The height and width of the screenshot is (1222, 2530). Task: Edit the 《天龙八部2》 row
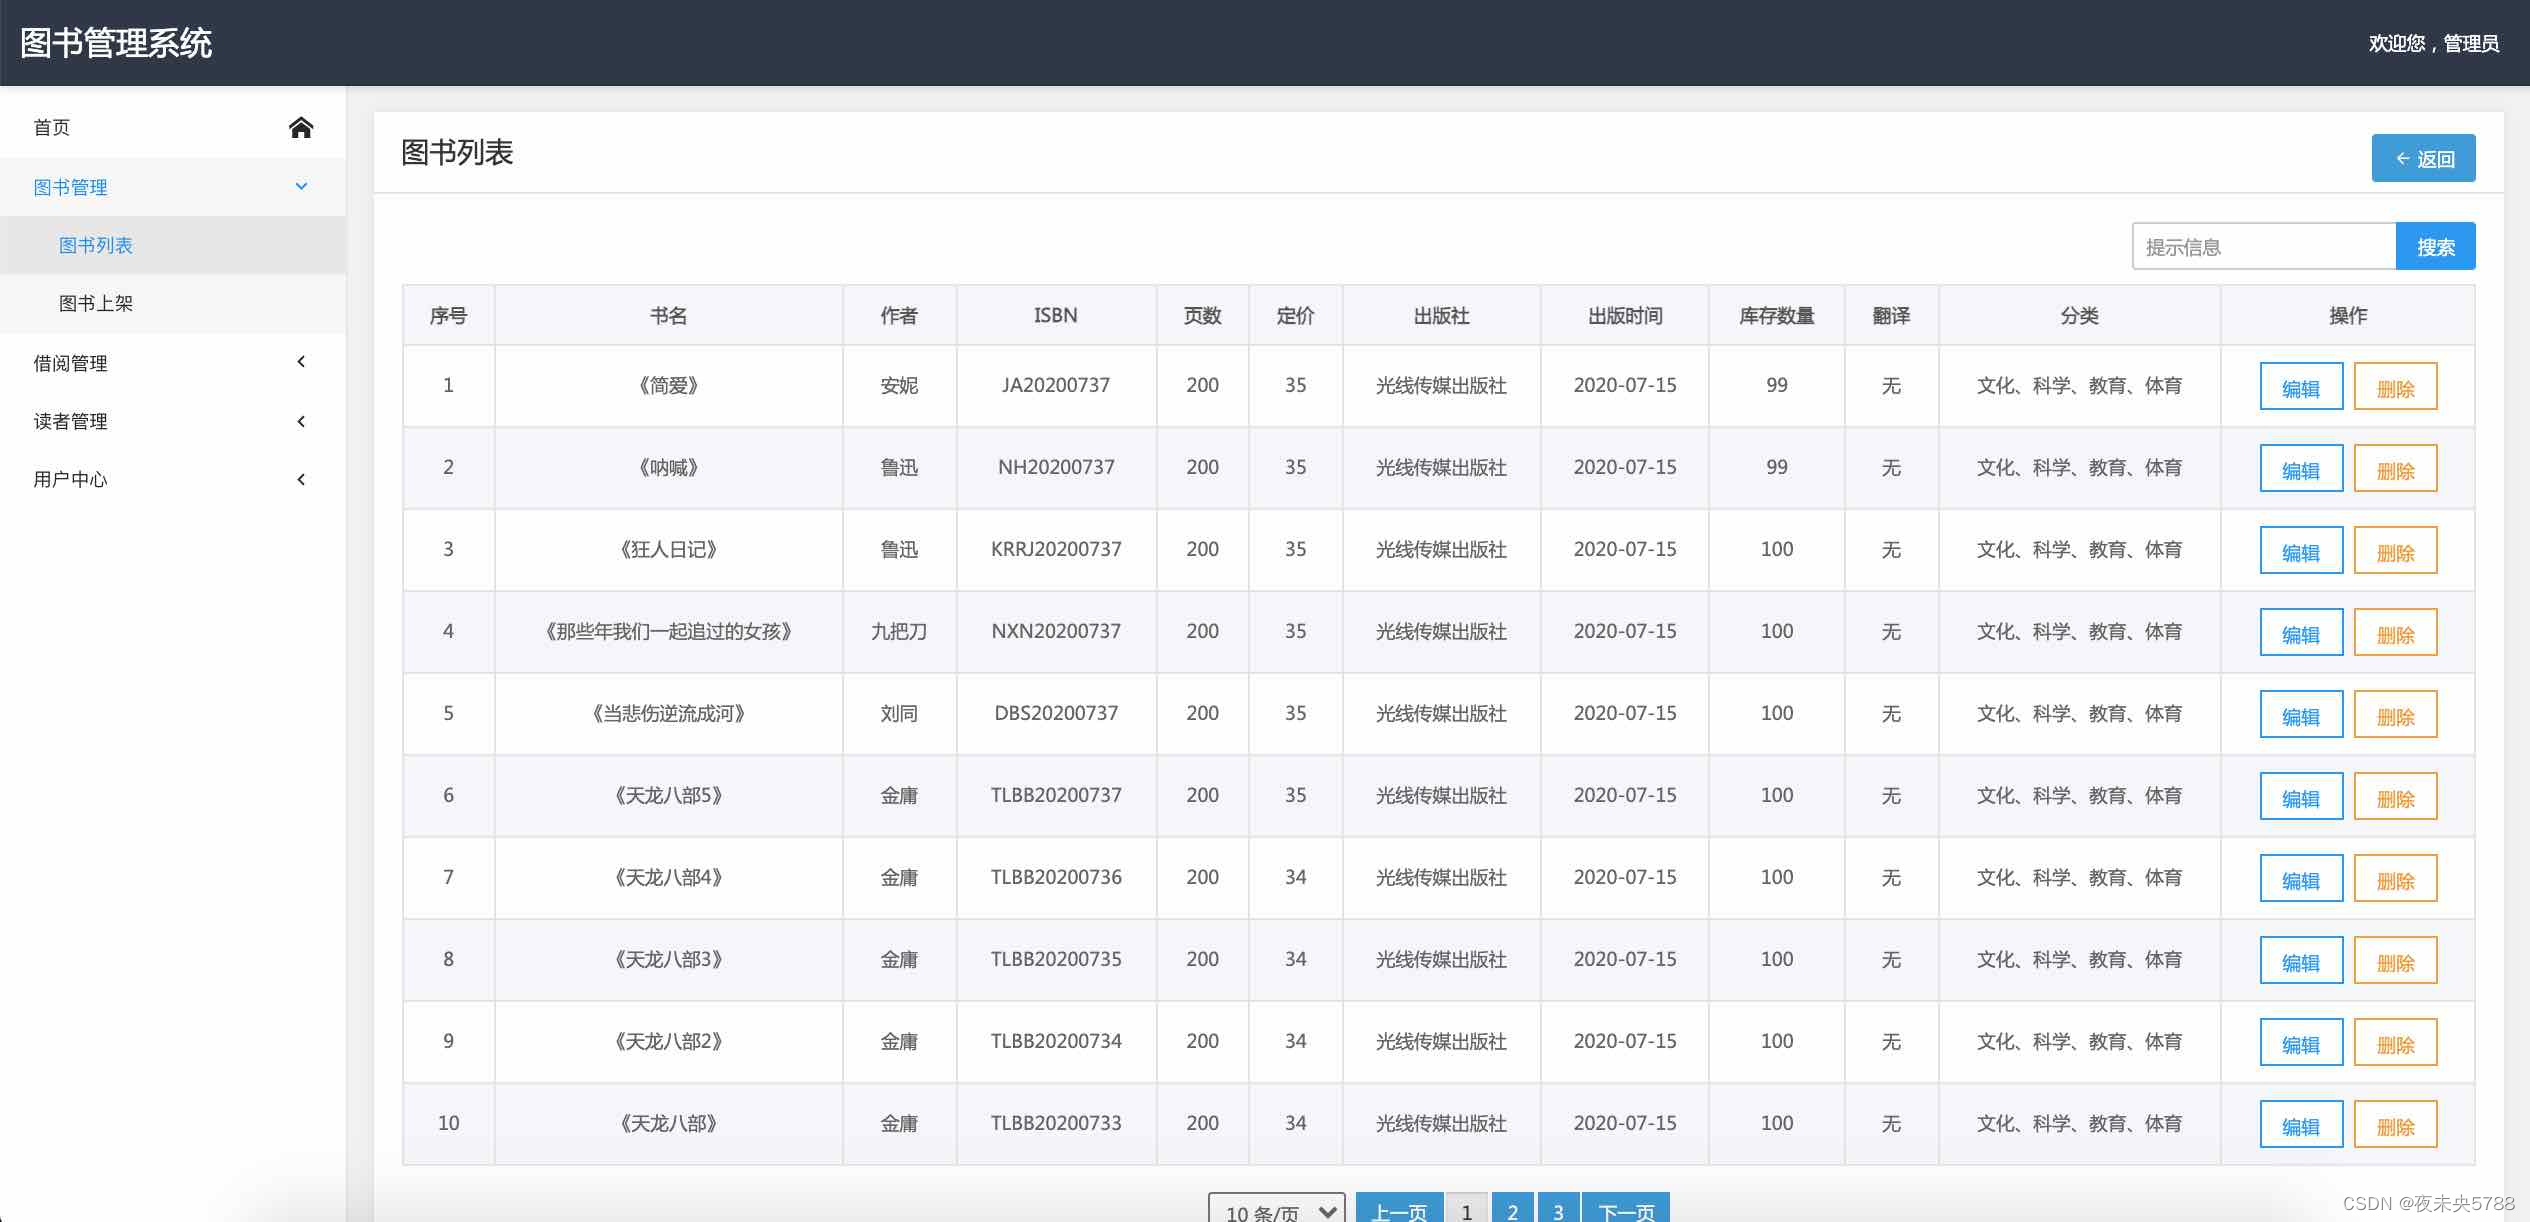[2301, 1043]
